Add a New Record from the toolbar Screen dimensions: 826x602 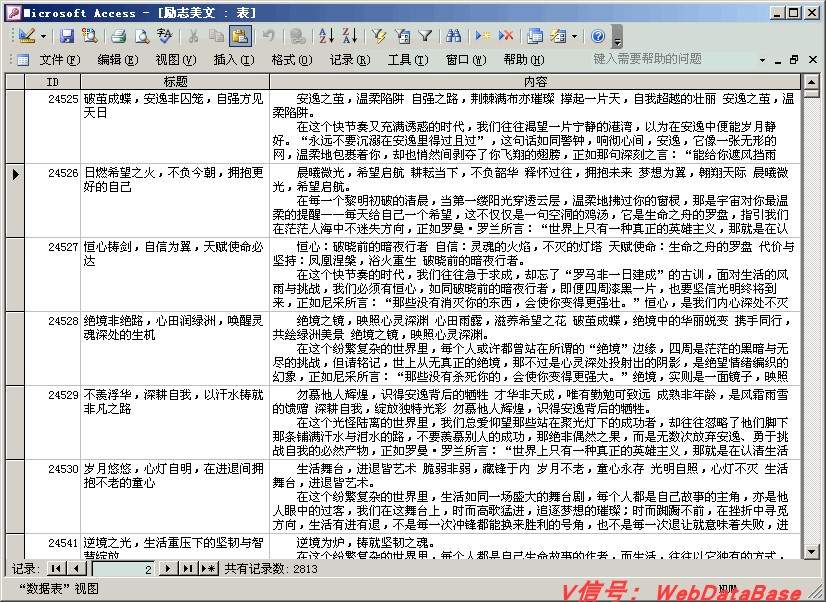tap(483, 36)
